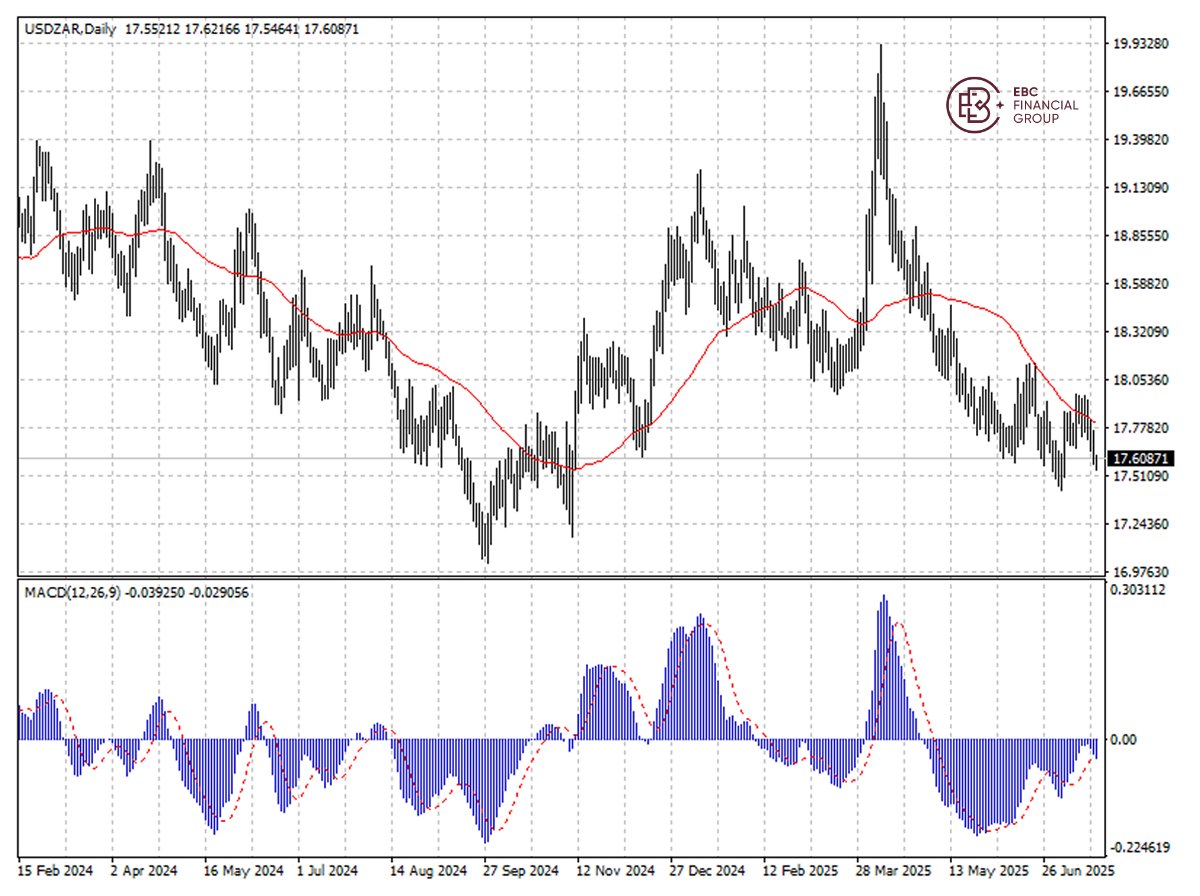
Task: Click the 16.97630 price axis label
Action: click(x=1140, y=572)
